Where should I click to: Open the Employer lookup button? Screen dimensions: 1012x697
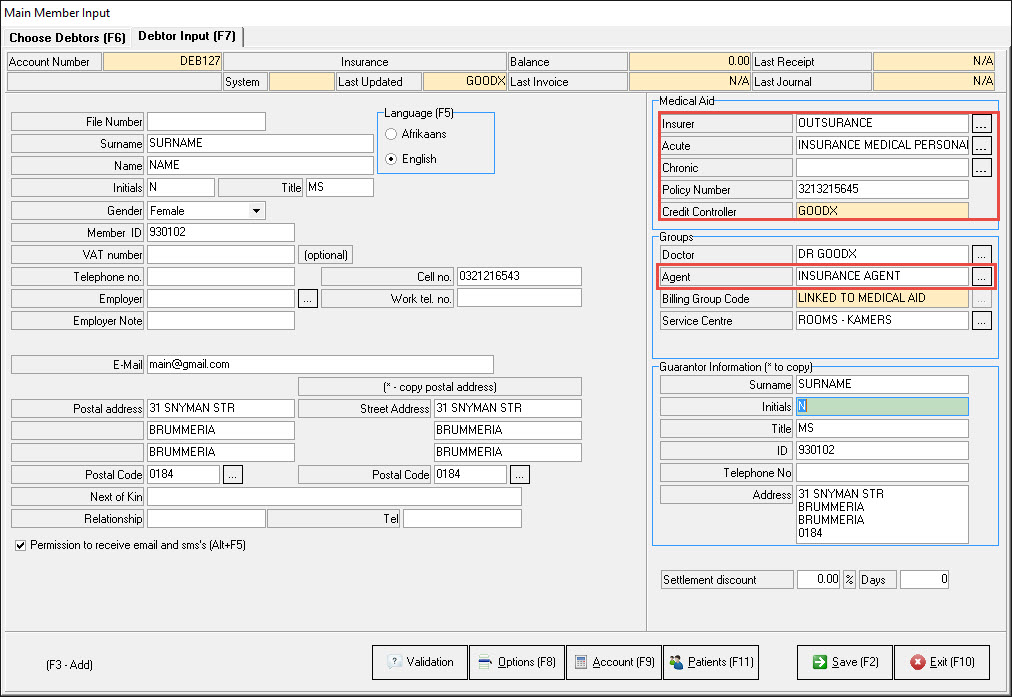tap(308, 299)
